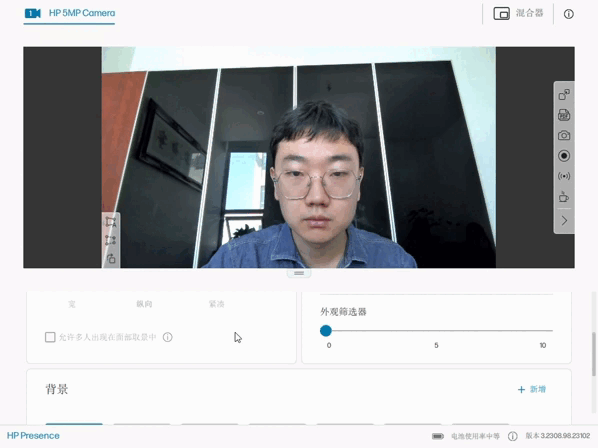Start recording with the record circle icon
598x448 pixels.
coord(564,156)
